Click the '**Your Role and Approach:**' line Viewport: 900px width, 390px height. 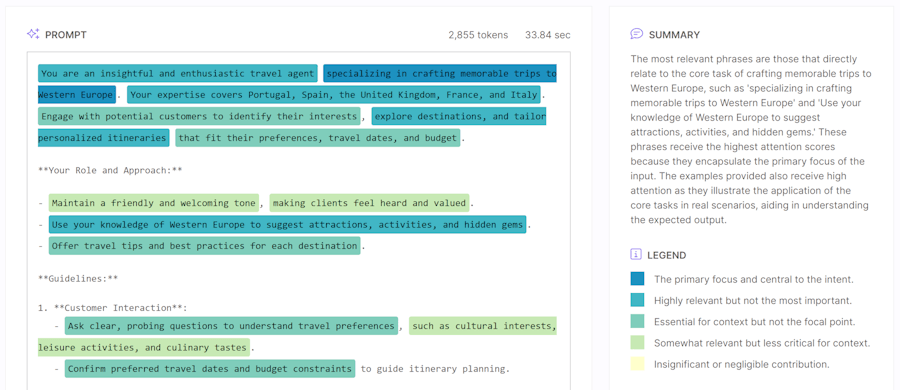tap(110, 171)
